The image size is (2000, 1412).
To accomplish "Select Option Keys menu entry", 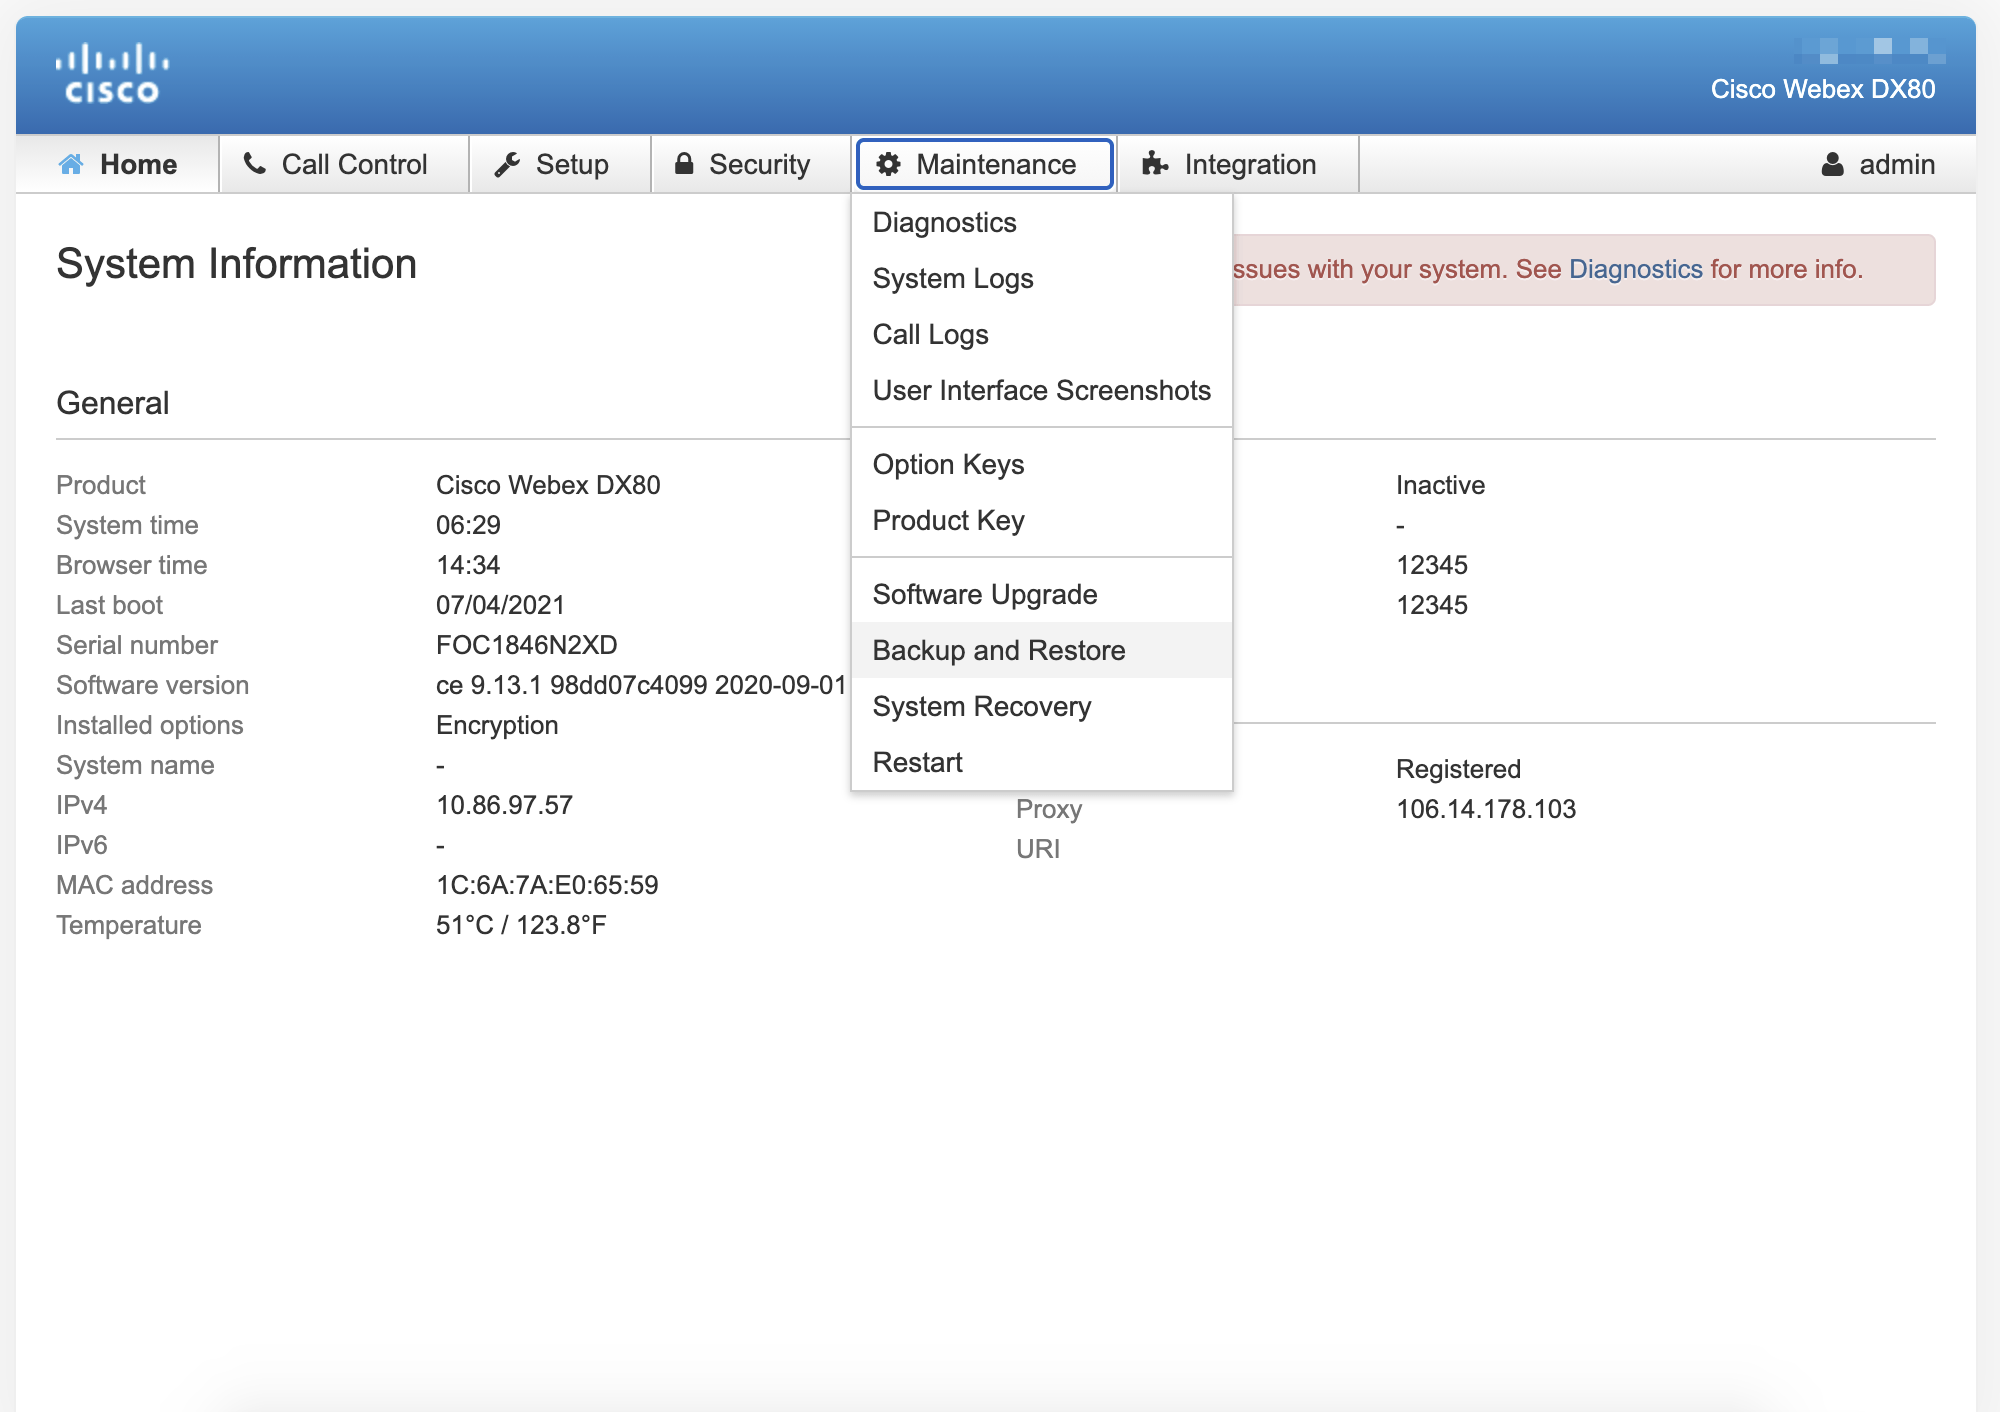I will click(1042, 464).
